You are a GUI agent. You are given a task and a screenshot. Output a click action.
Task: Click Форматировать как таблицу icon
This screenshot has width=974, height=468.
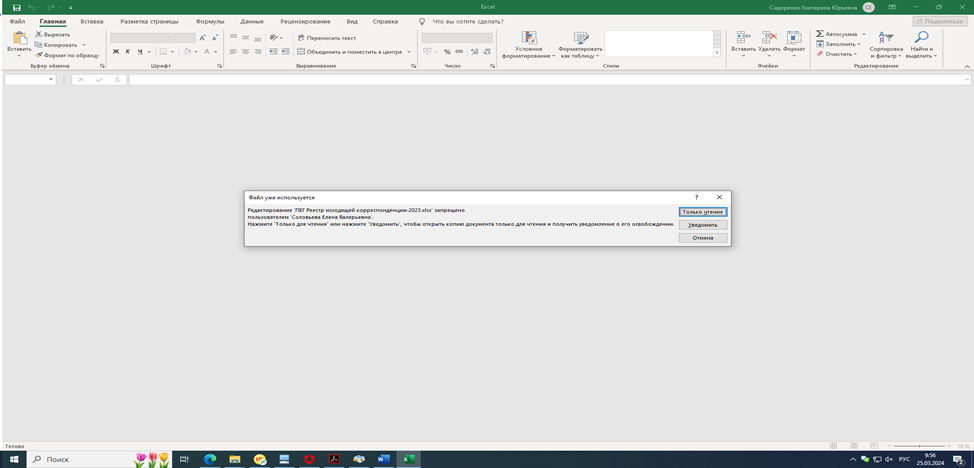click(x=580, y=37)
